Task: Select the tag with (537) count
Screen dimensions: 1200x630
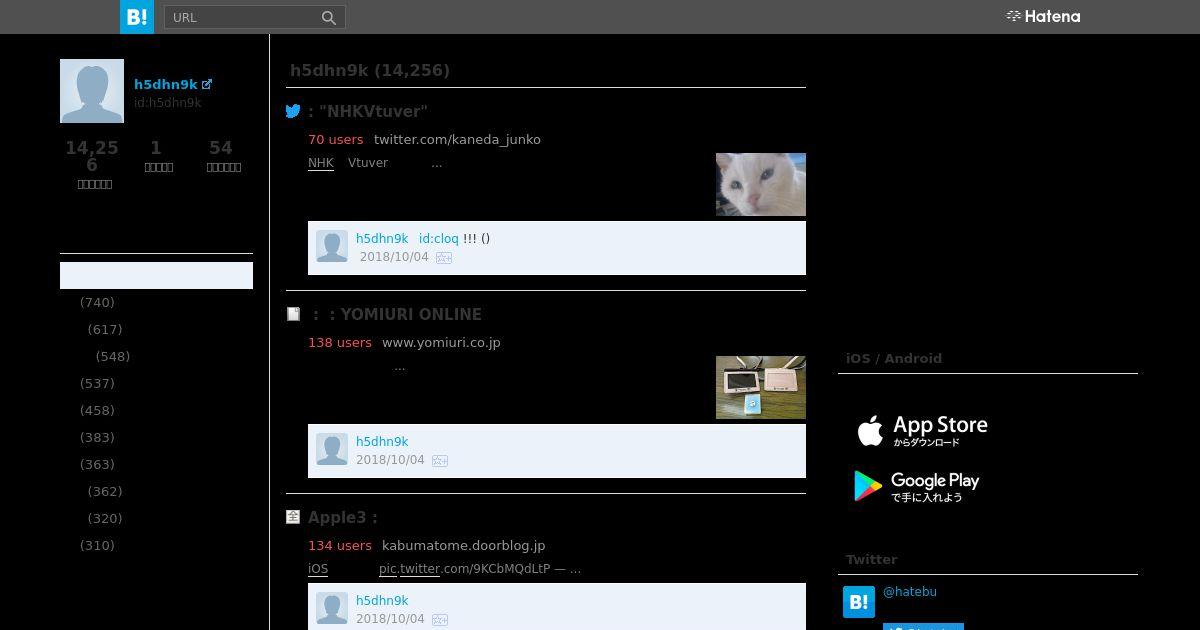Action: 97,384
